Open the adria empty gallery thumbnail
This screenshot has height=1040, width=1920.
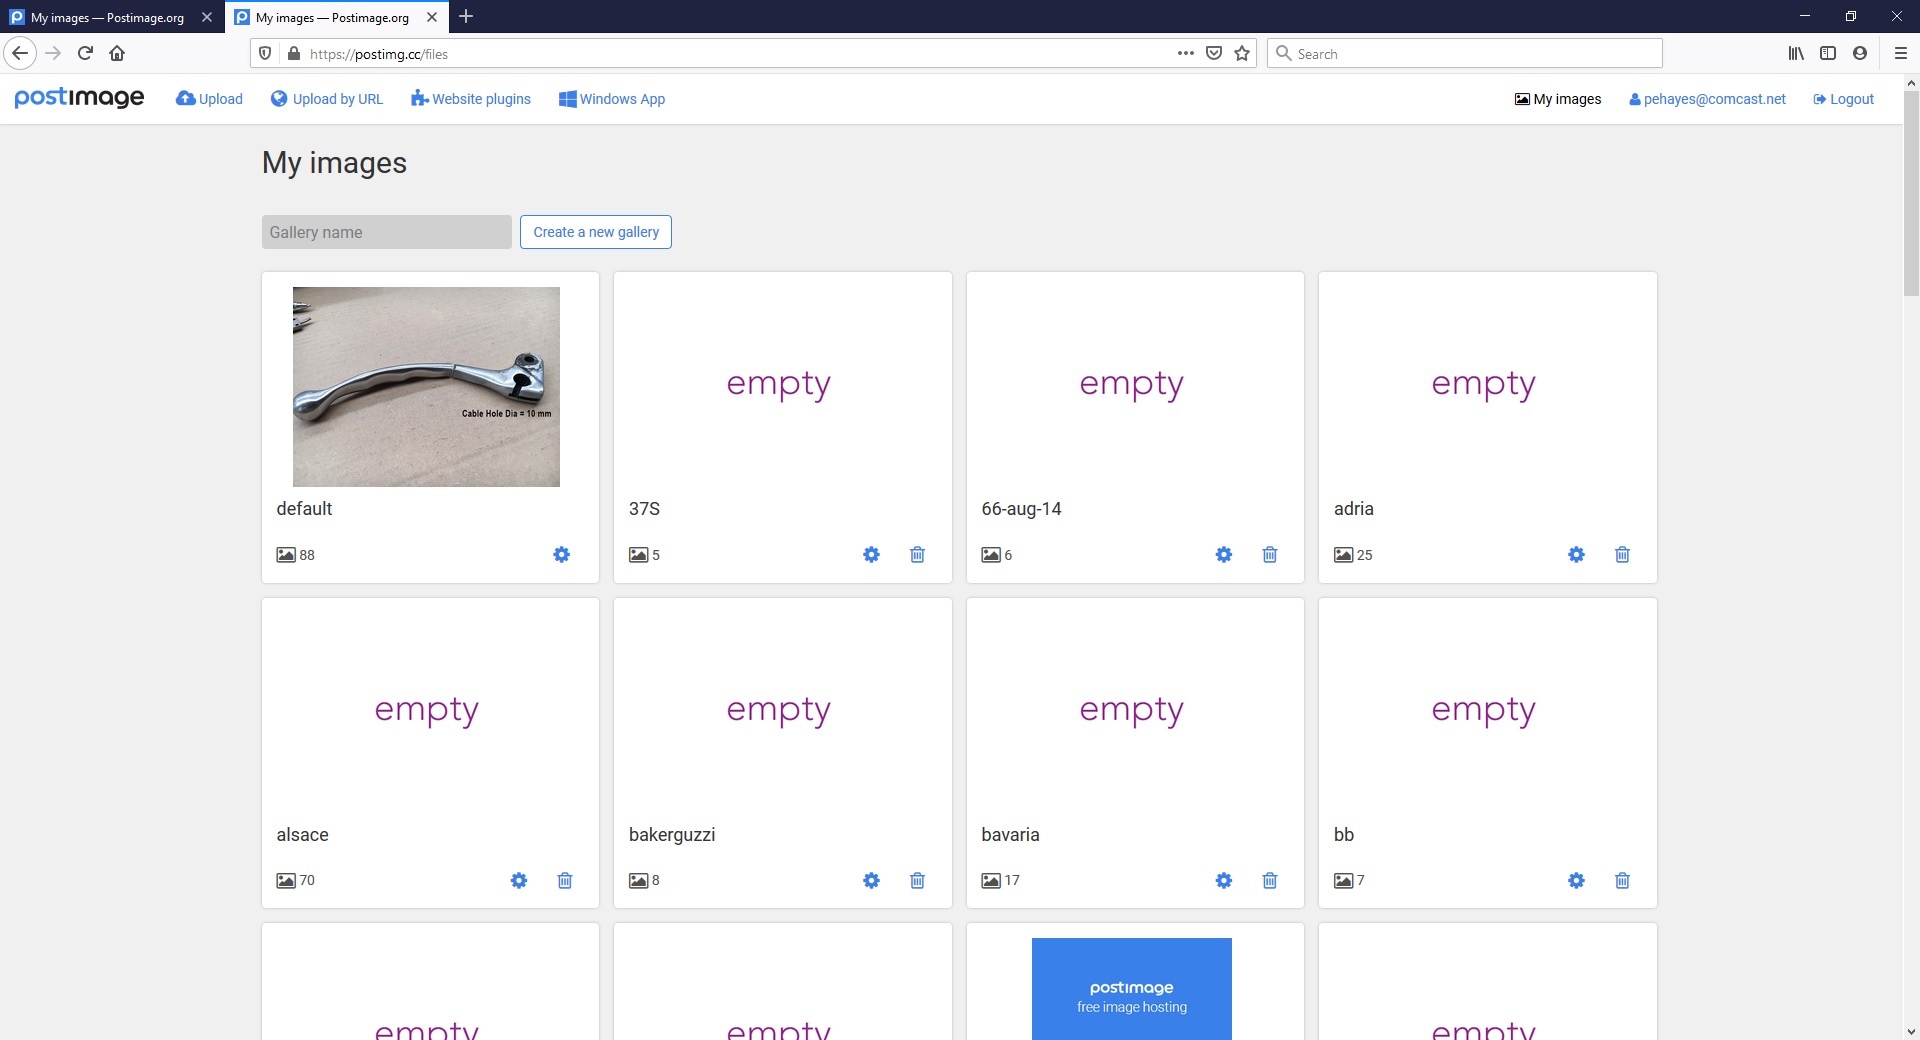[1484, 384]
